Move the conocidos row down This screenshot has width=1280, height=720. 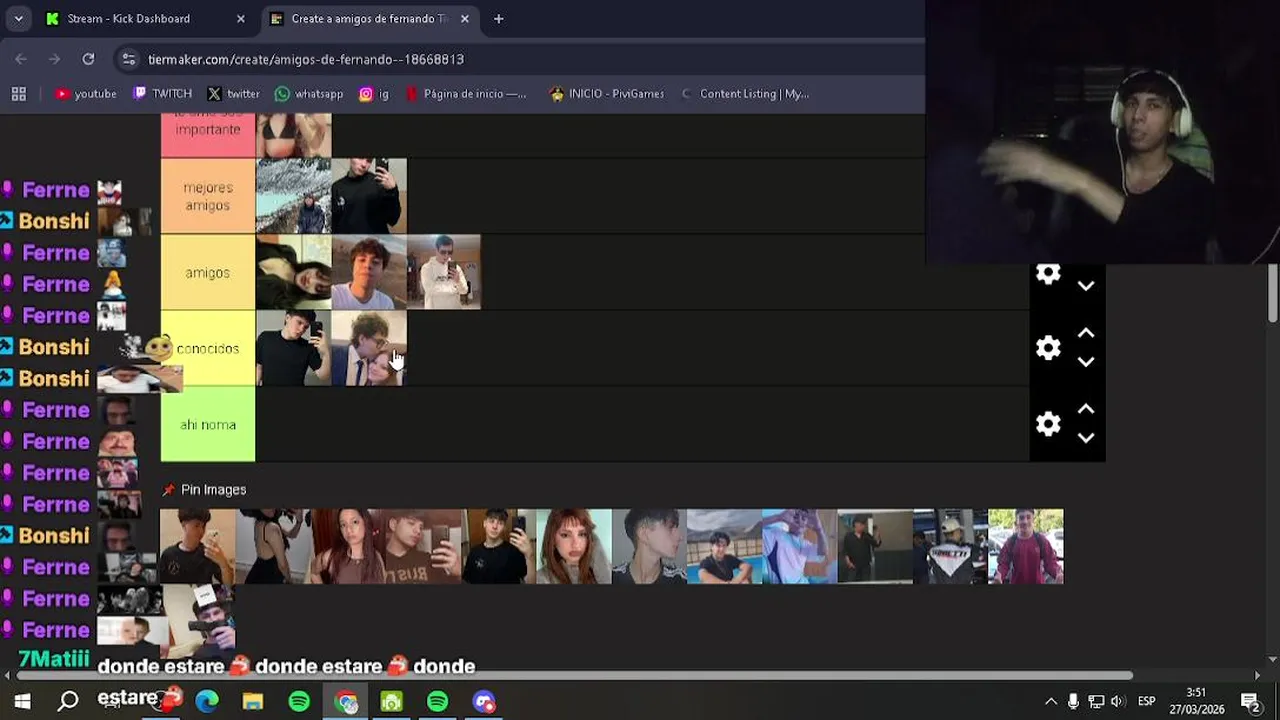point(1086,362)
